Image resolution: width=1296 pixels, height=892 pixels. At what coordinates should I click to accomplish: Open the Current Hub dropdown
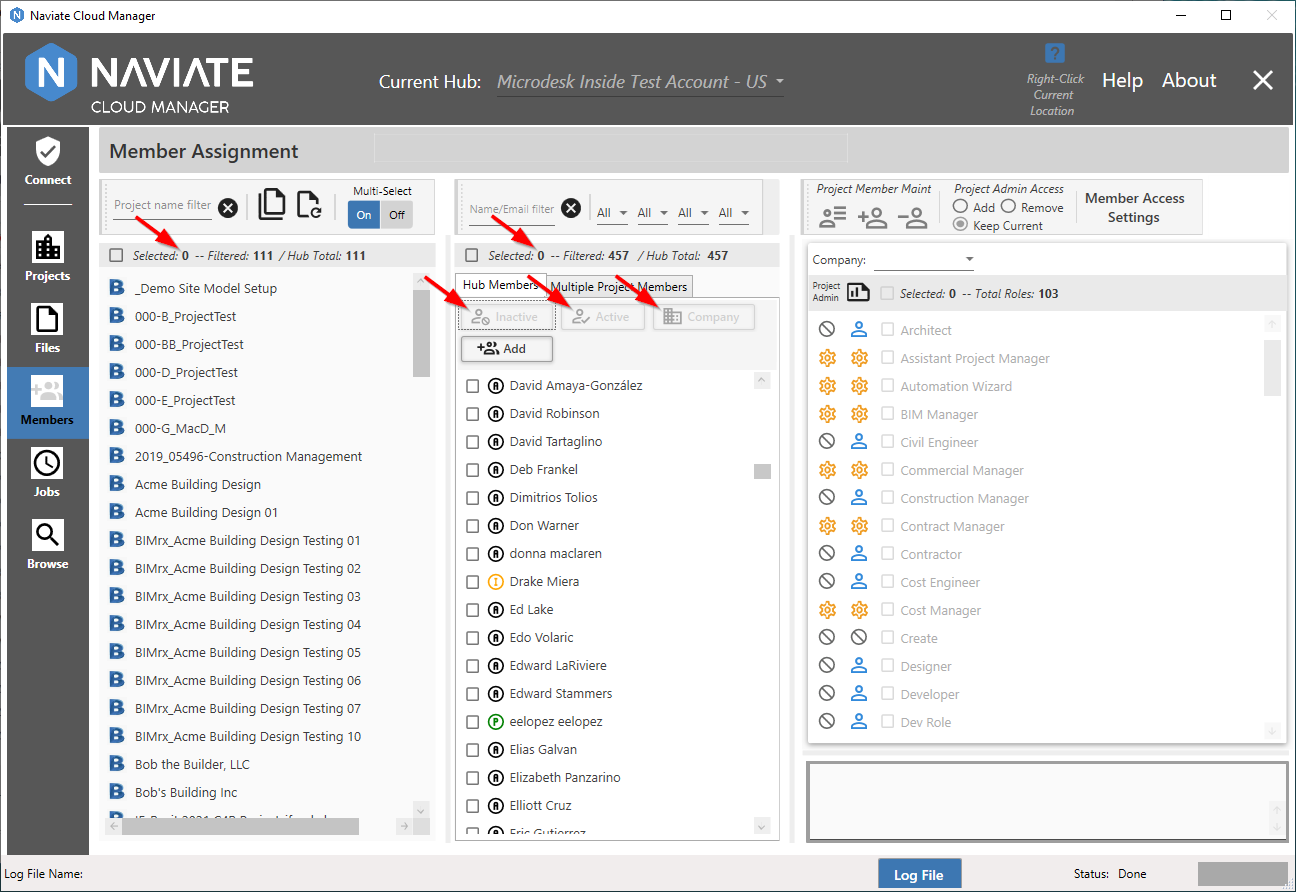click(640, 82)
